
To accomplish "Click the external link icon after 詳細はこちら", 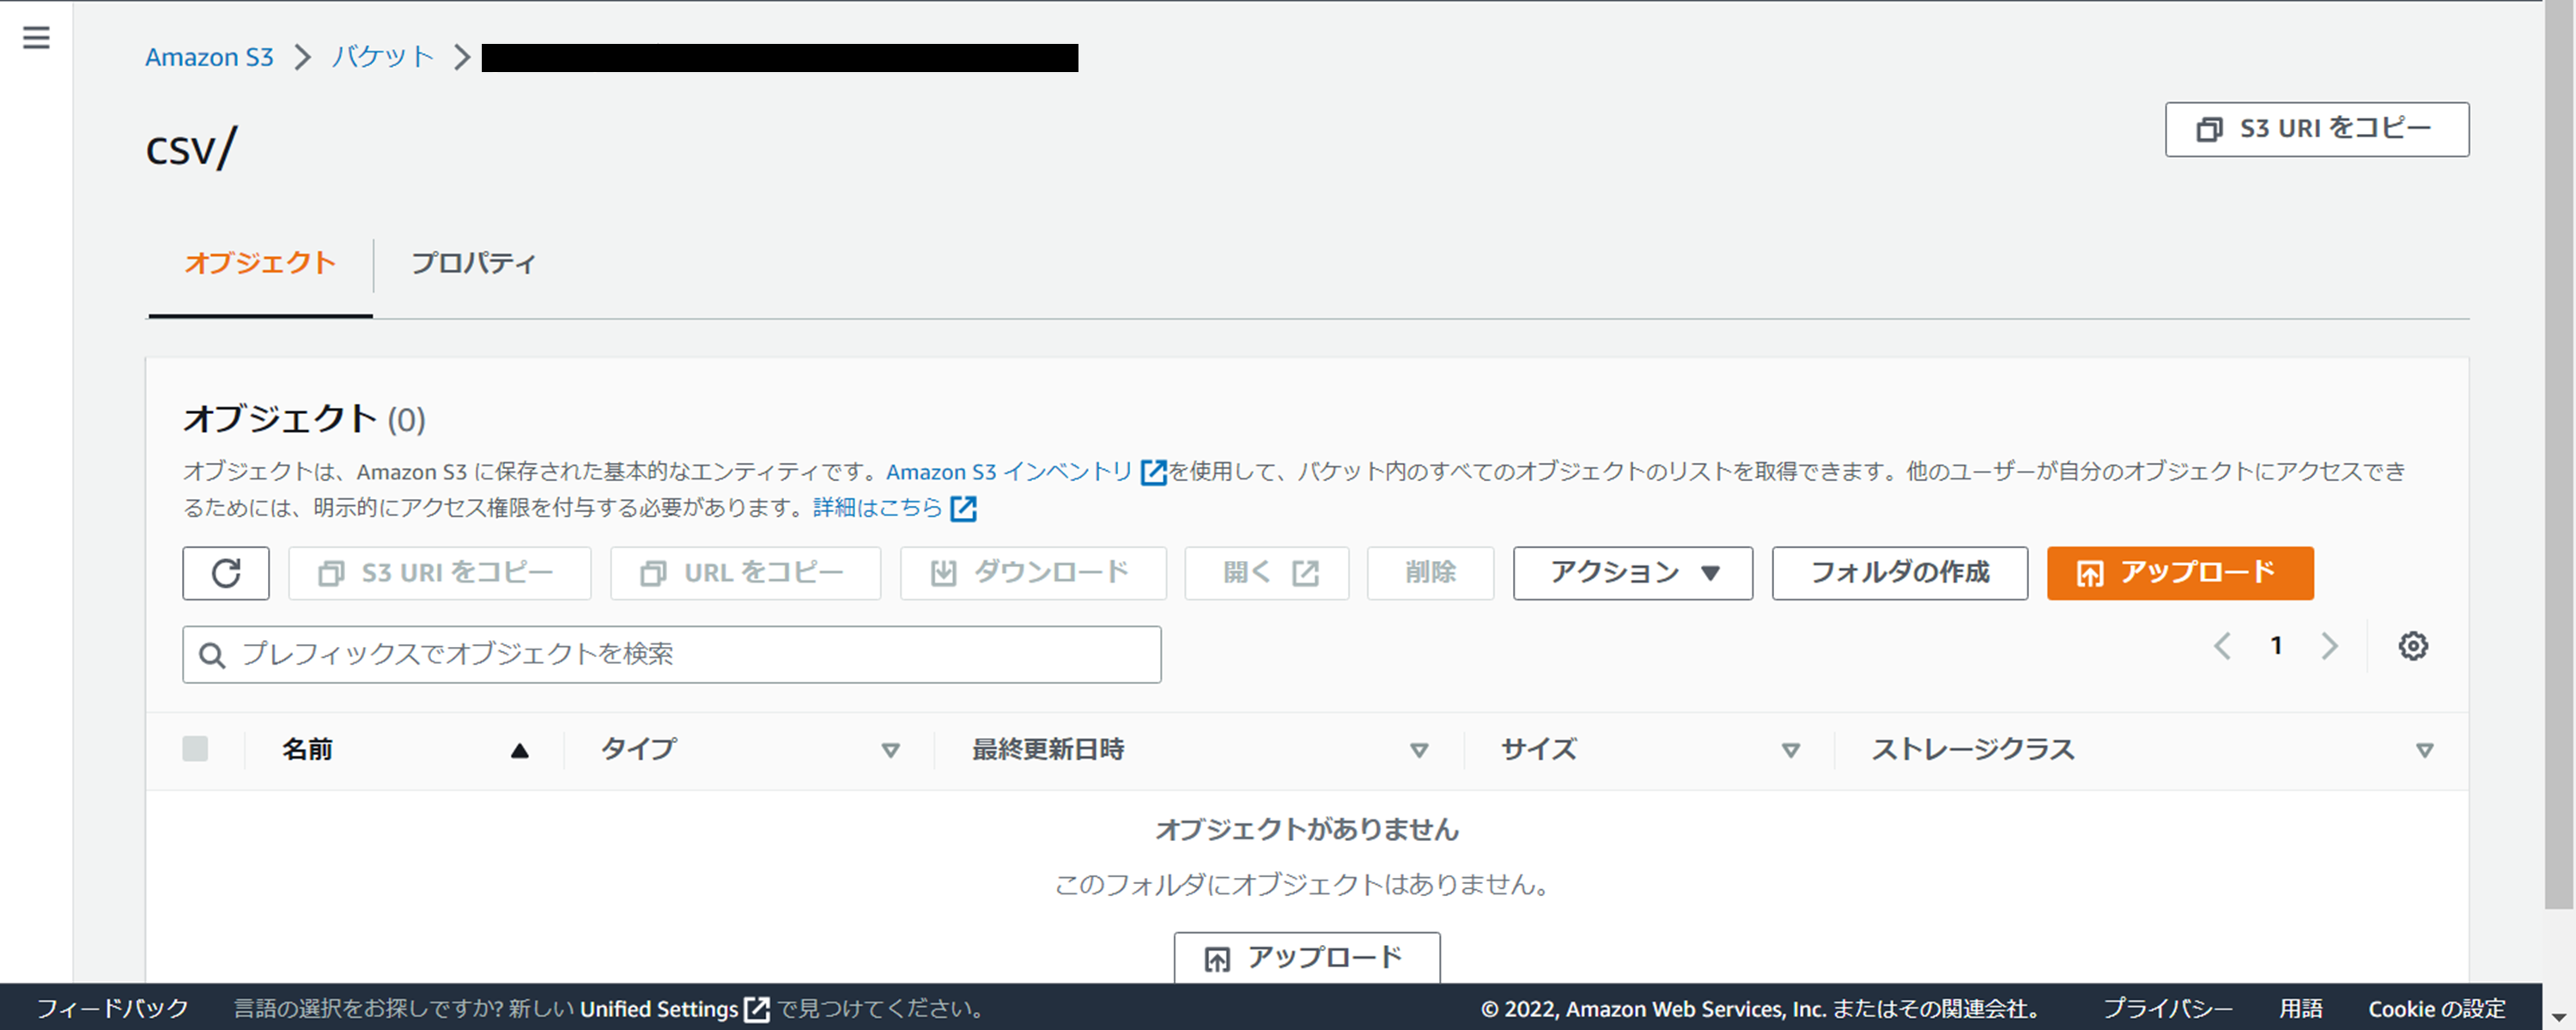I will pos(963,509).
